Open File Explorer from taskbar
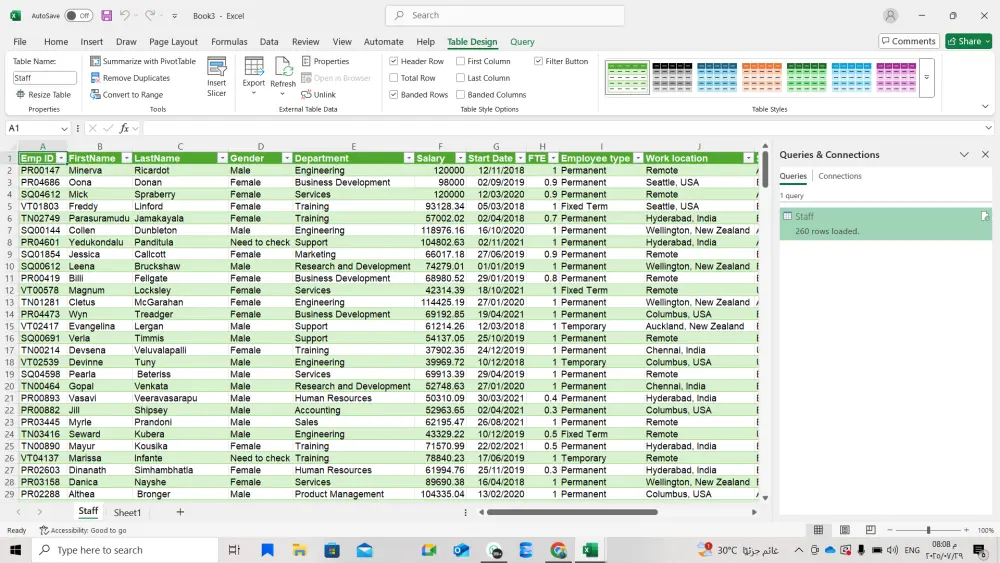 coord(299,550)
